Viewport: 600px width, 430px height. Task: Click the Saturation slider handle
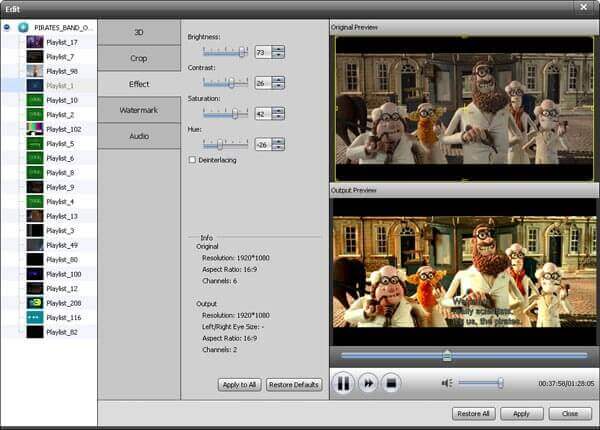[x=235, y=113]
